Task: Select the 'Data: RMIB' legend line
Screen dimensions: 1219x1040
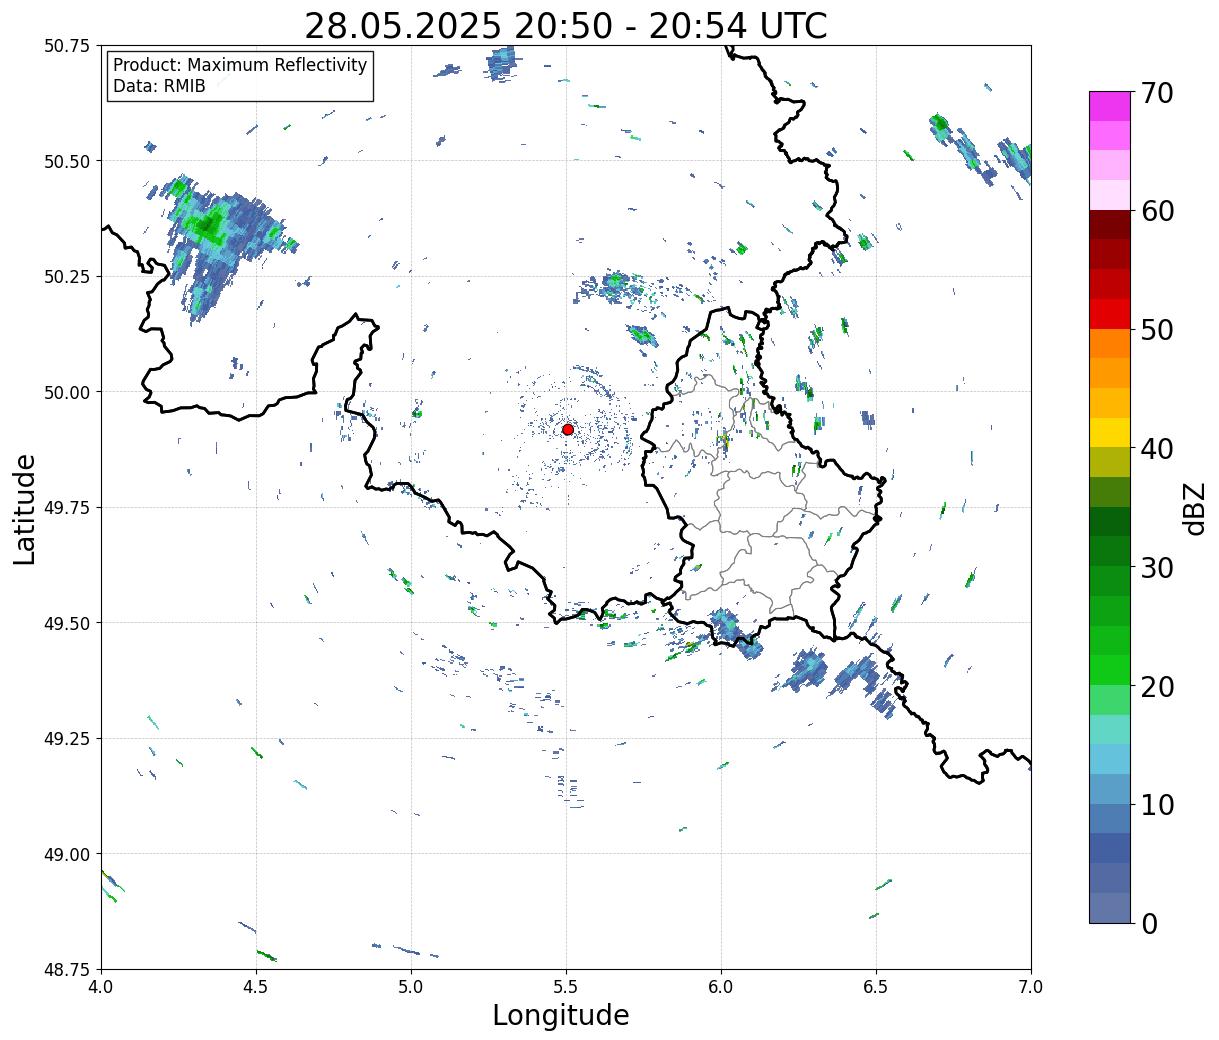Action: click(x=159, y=87)
